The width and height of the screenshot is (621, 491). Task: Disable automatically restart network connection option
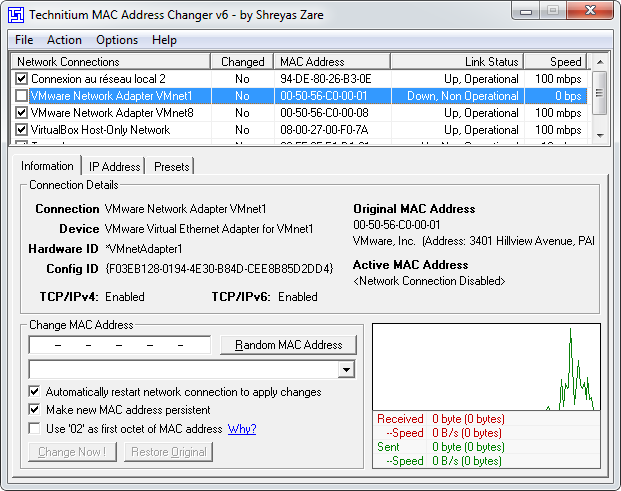click(x=35, y=392)
